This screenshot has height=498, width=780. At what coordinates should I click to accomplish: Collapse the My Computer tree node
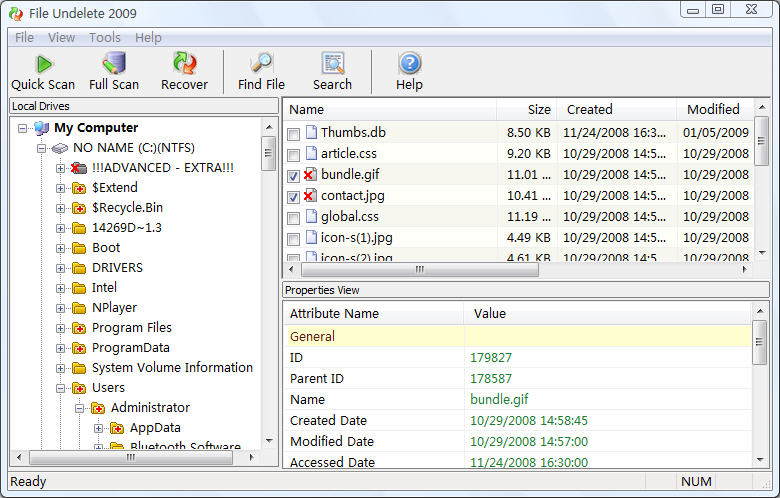pyautogui.click(x=22, y=128)
